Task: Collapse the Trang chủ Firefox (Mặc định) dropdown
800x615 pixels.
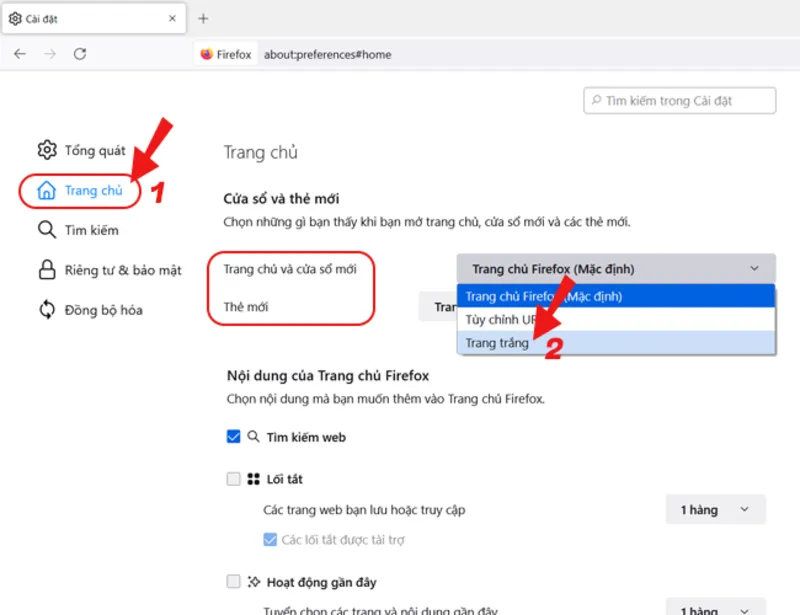Action: 616,269
